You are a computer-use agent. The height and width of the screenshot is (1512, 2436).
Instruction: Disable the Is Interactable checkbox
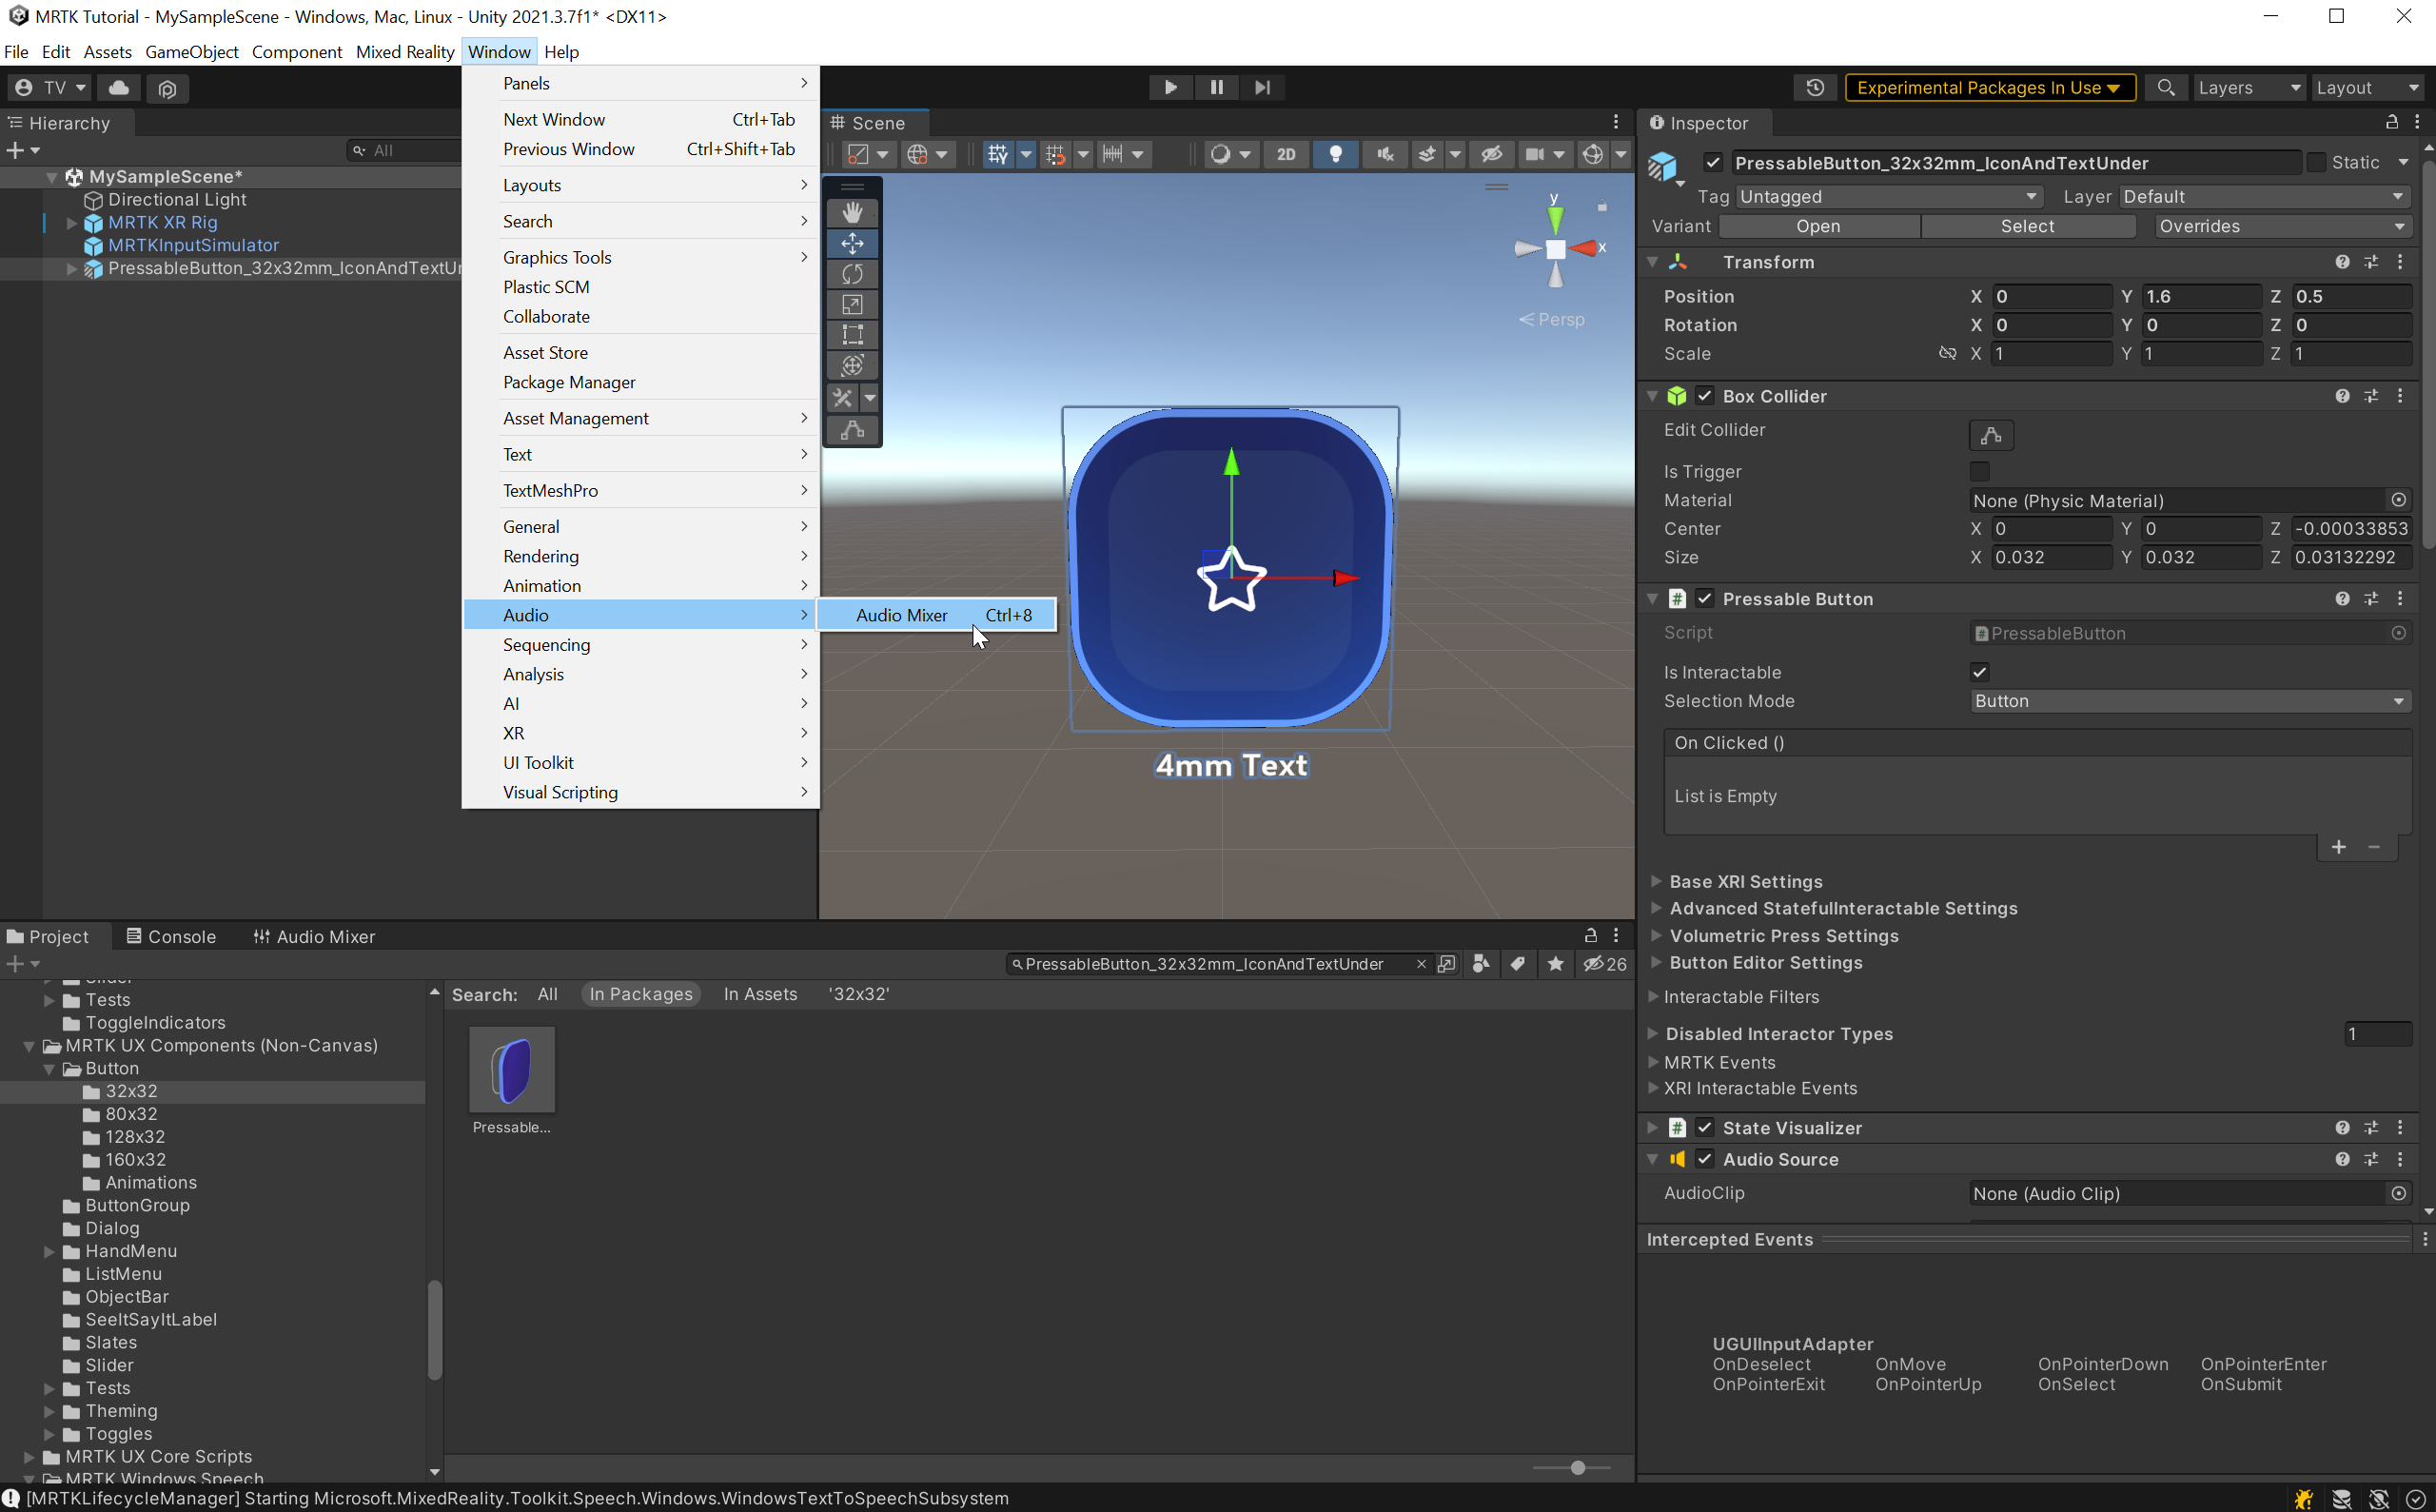pyautogui.click(x=1979, y=672)
